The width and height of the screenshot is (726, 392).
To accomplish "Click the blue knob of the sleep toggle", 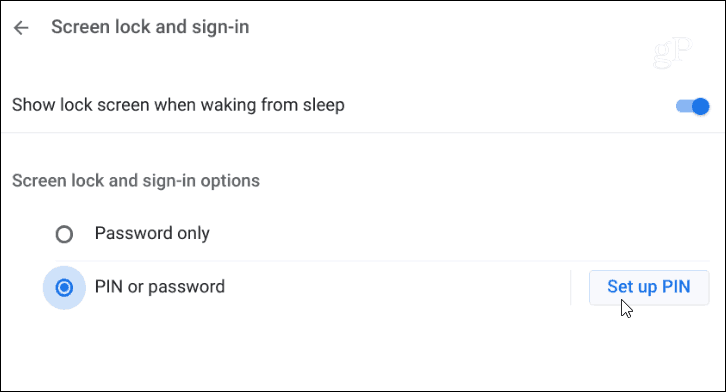I will (x=701, y=106).
